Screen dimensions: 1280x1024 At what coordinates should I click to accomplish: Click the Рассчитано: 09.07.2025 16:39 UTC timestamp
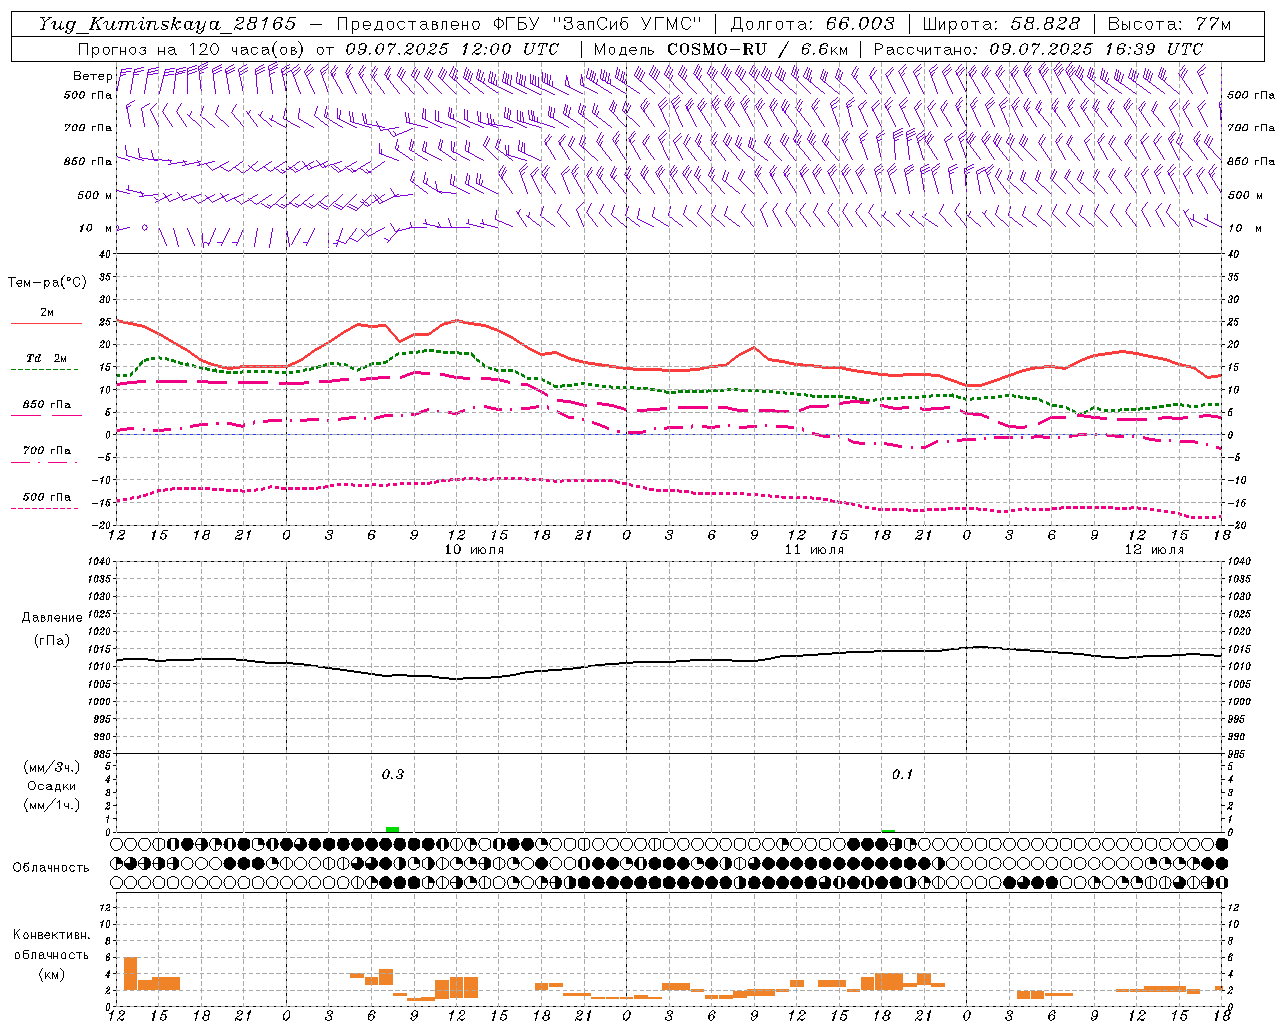(1038, 49)
